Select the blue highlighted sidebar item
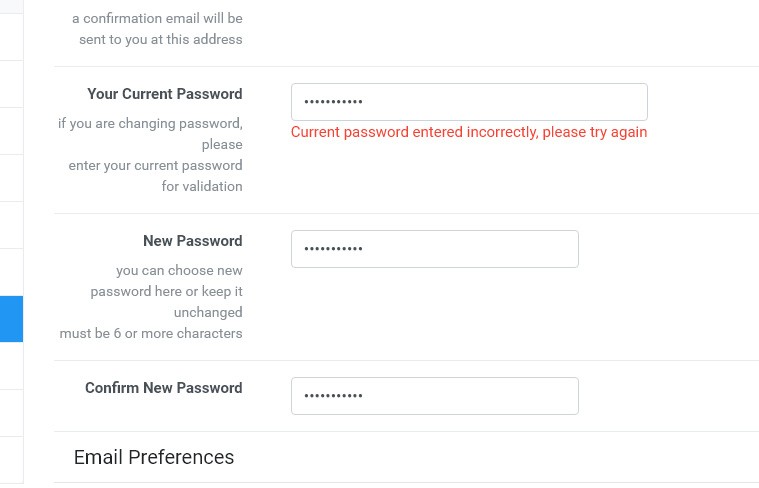Screen dimensions: 759x488 [x=11, y=319]
